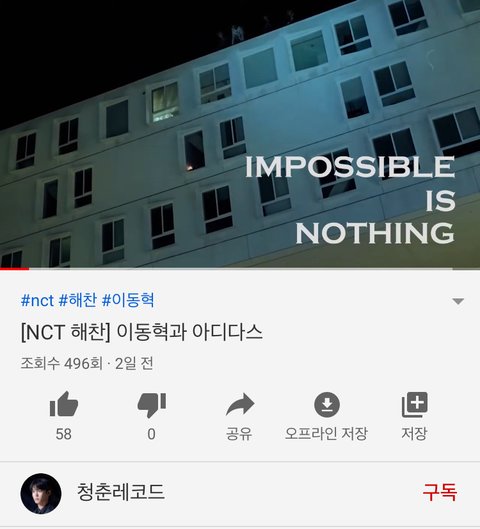The width and height of the screenshot is (480, 529).
Task: Open the #nct hashtag
Action: [x=37, y=300]
